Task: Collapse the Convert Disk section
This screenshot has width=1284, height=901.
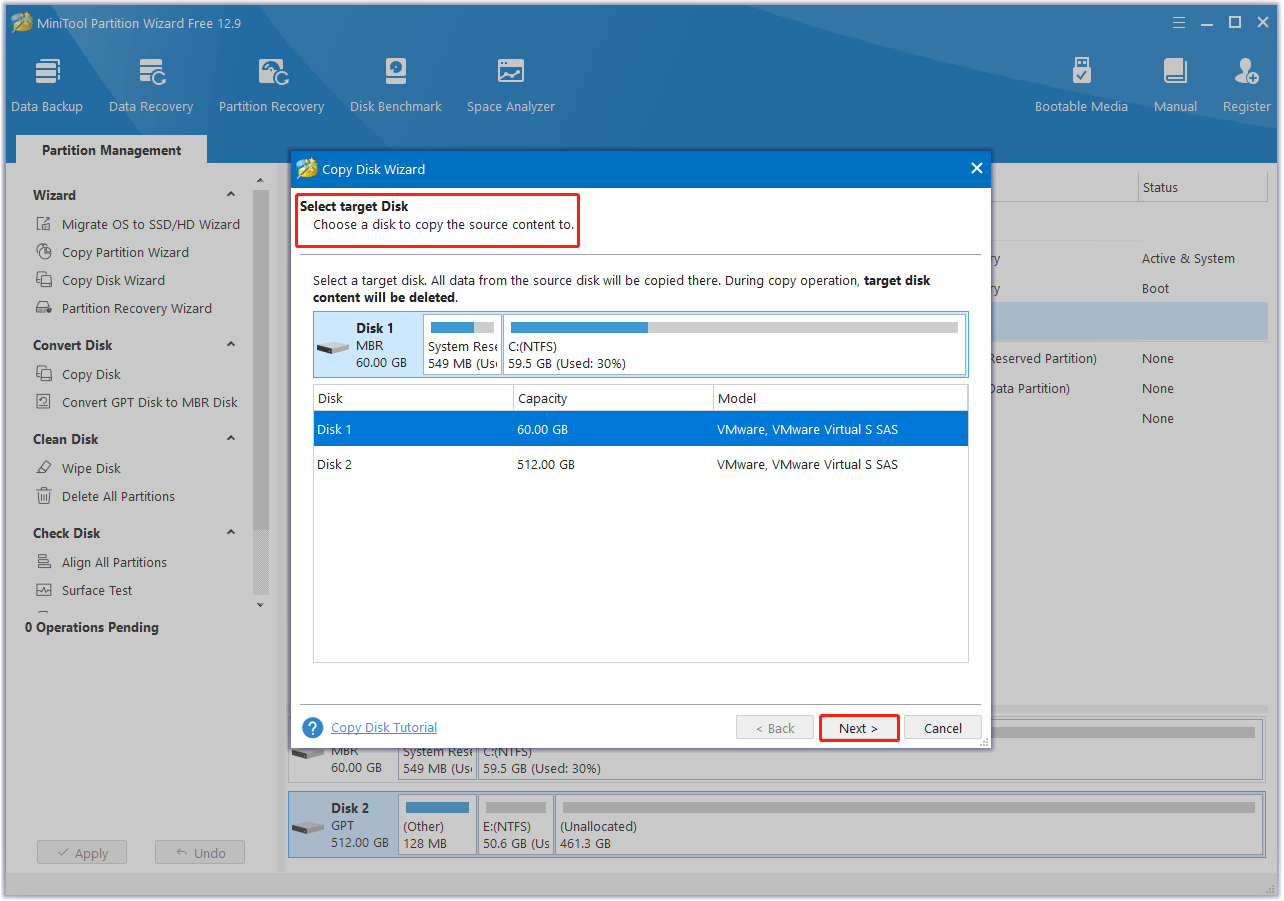Action: [x=231, y=344]
